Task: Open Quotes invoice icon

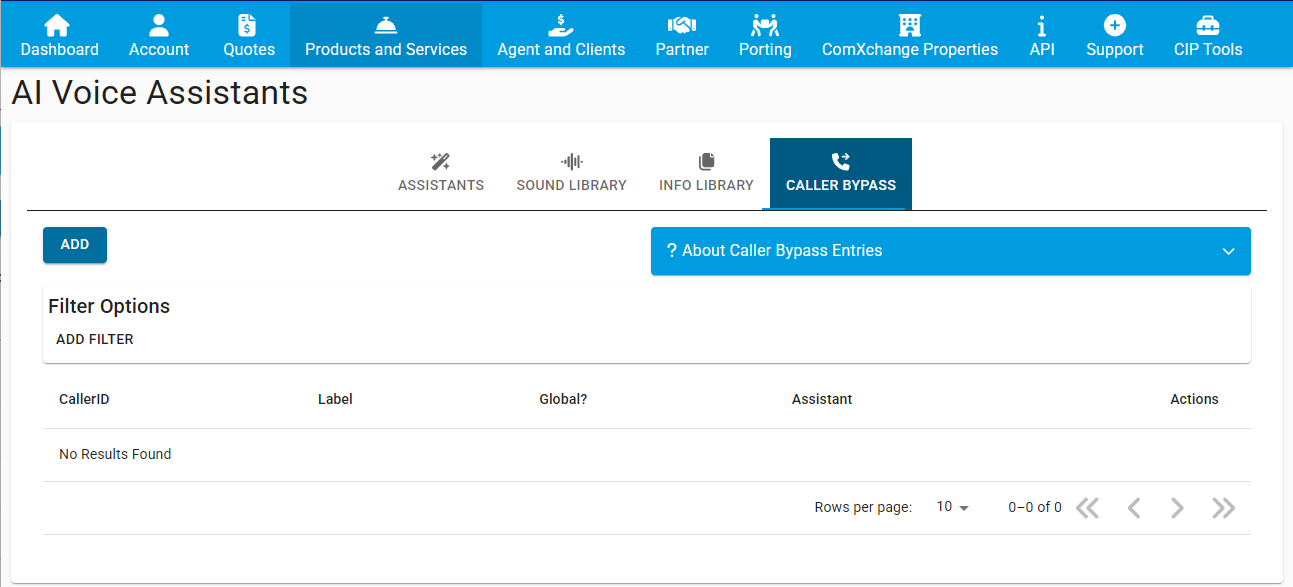Action: pos(248,25)
